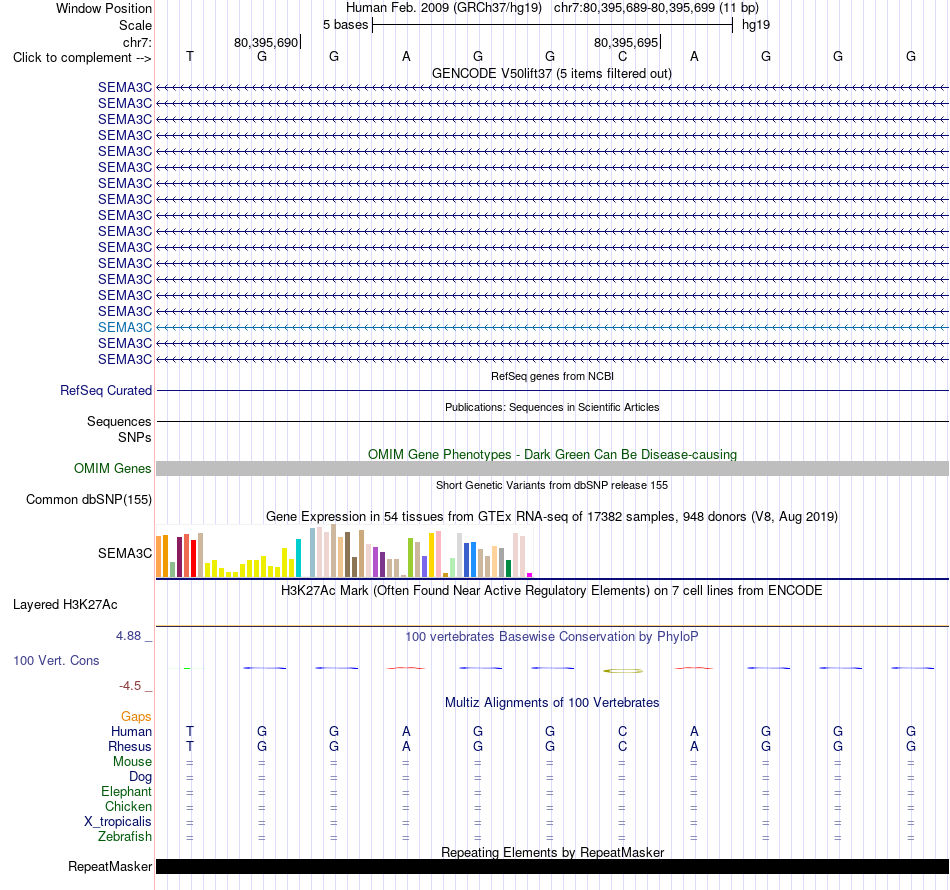Click the -4.5 PhyloP lower scale value
Viewport: 950px width, 890px height.
click(130, 686)
